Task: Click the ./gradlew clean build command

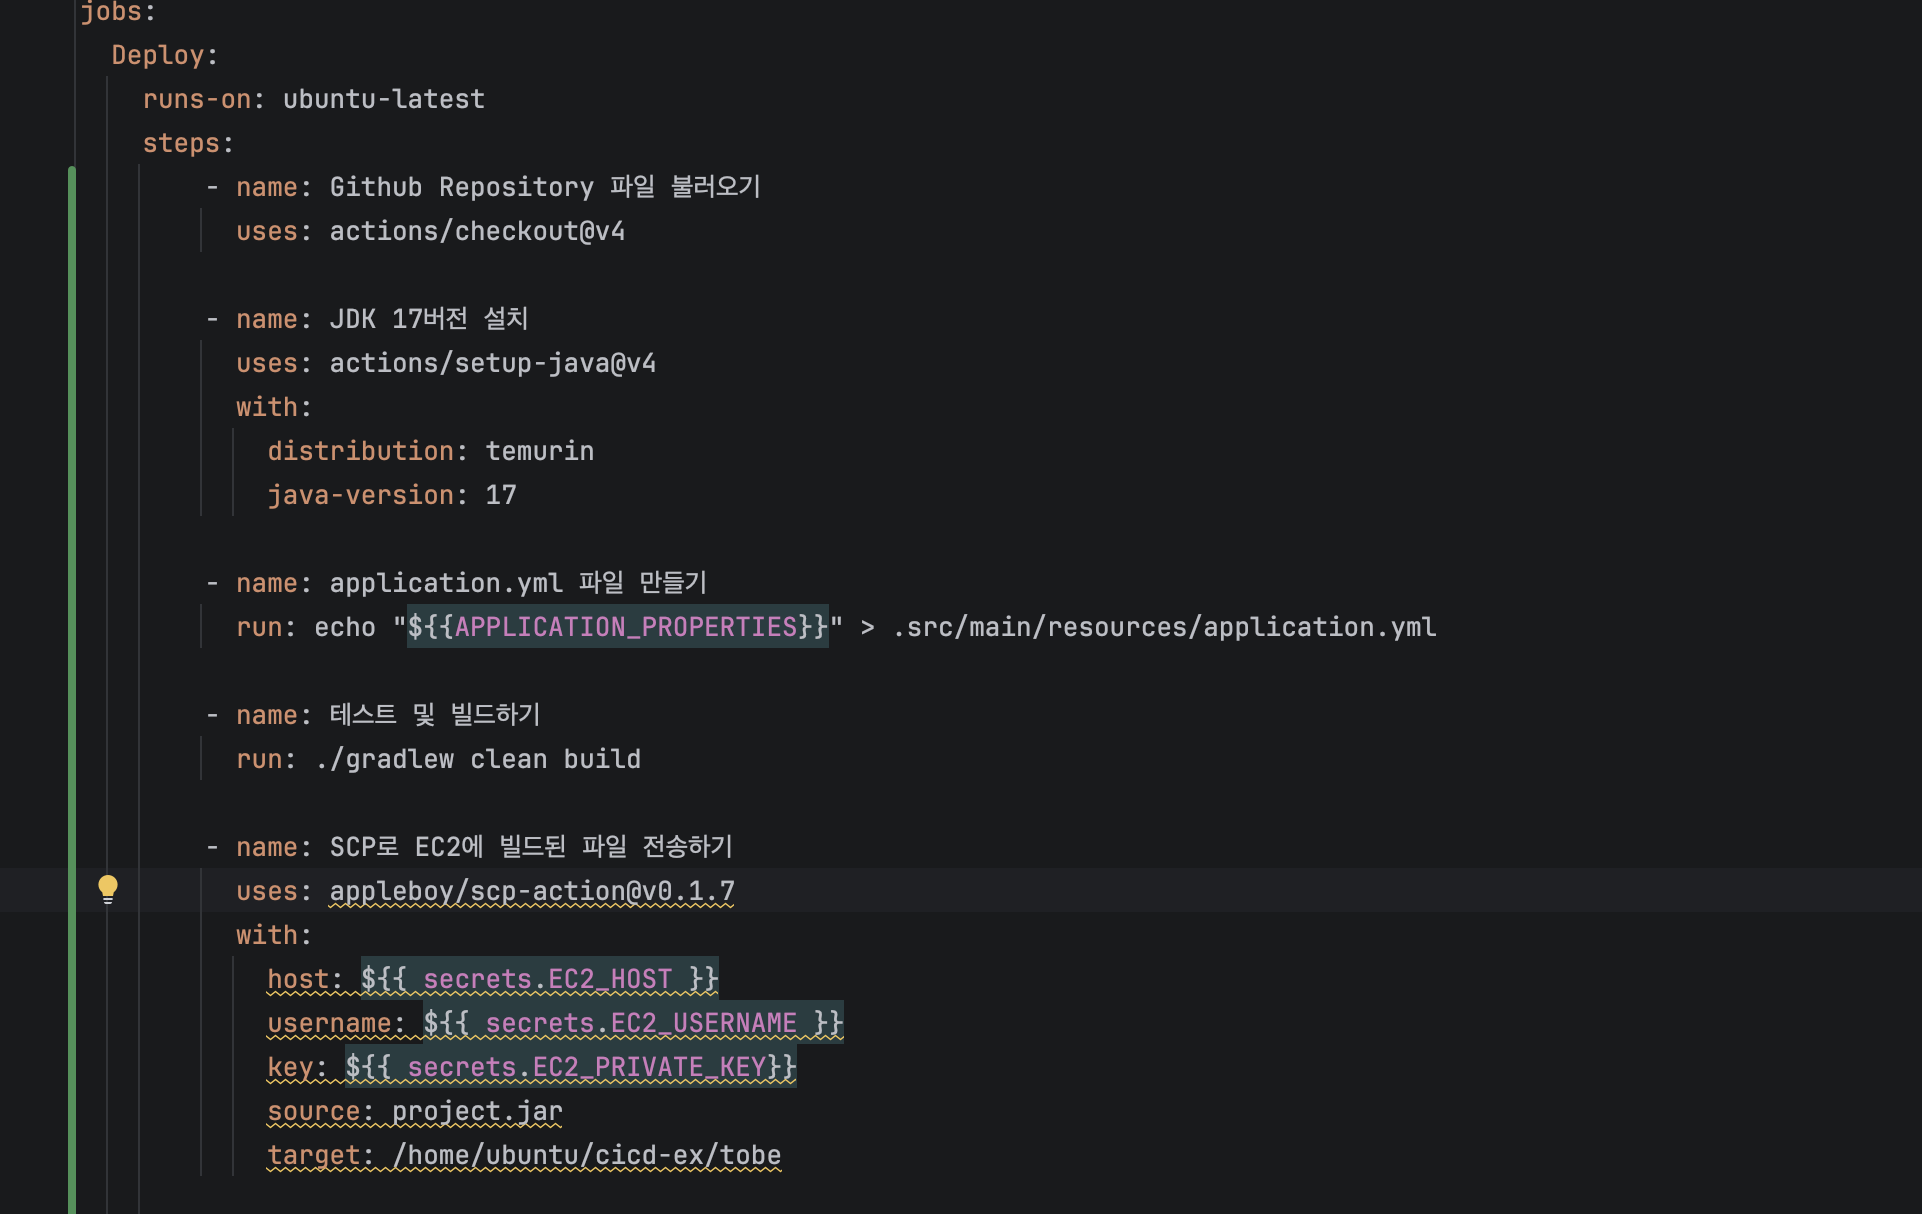Action: tap(477, 759)
